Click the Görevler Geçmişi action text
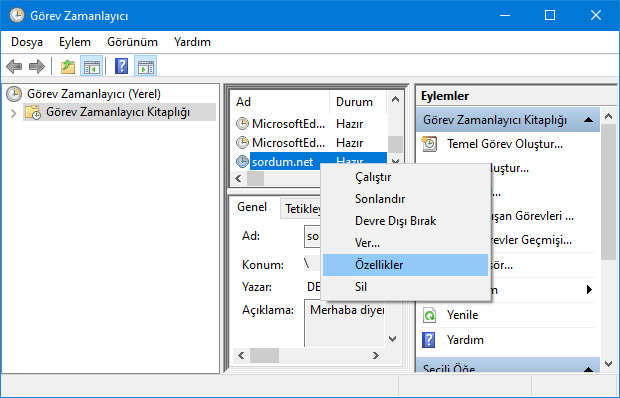The height and width of the screenshot is (398, 620). click(531, 240)
